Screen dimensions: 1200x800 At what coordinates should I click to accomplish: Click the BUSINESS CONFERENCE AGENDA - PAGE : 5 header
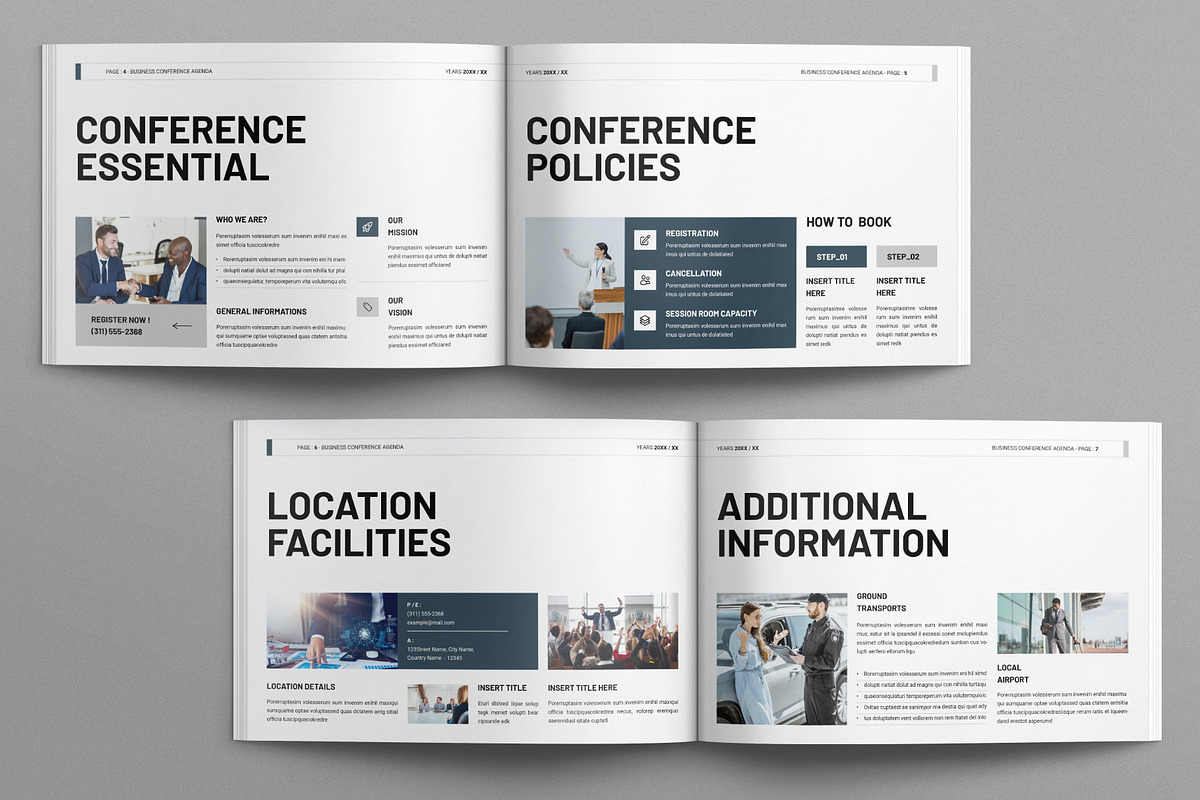(855, 72)
